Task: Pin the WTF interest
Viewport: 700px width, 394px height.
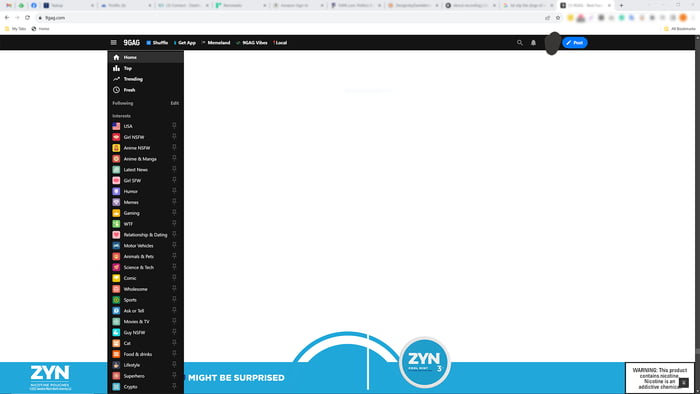Action: tap(174, 224)
